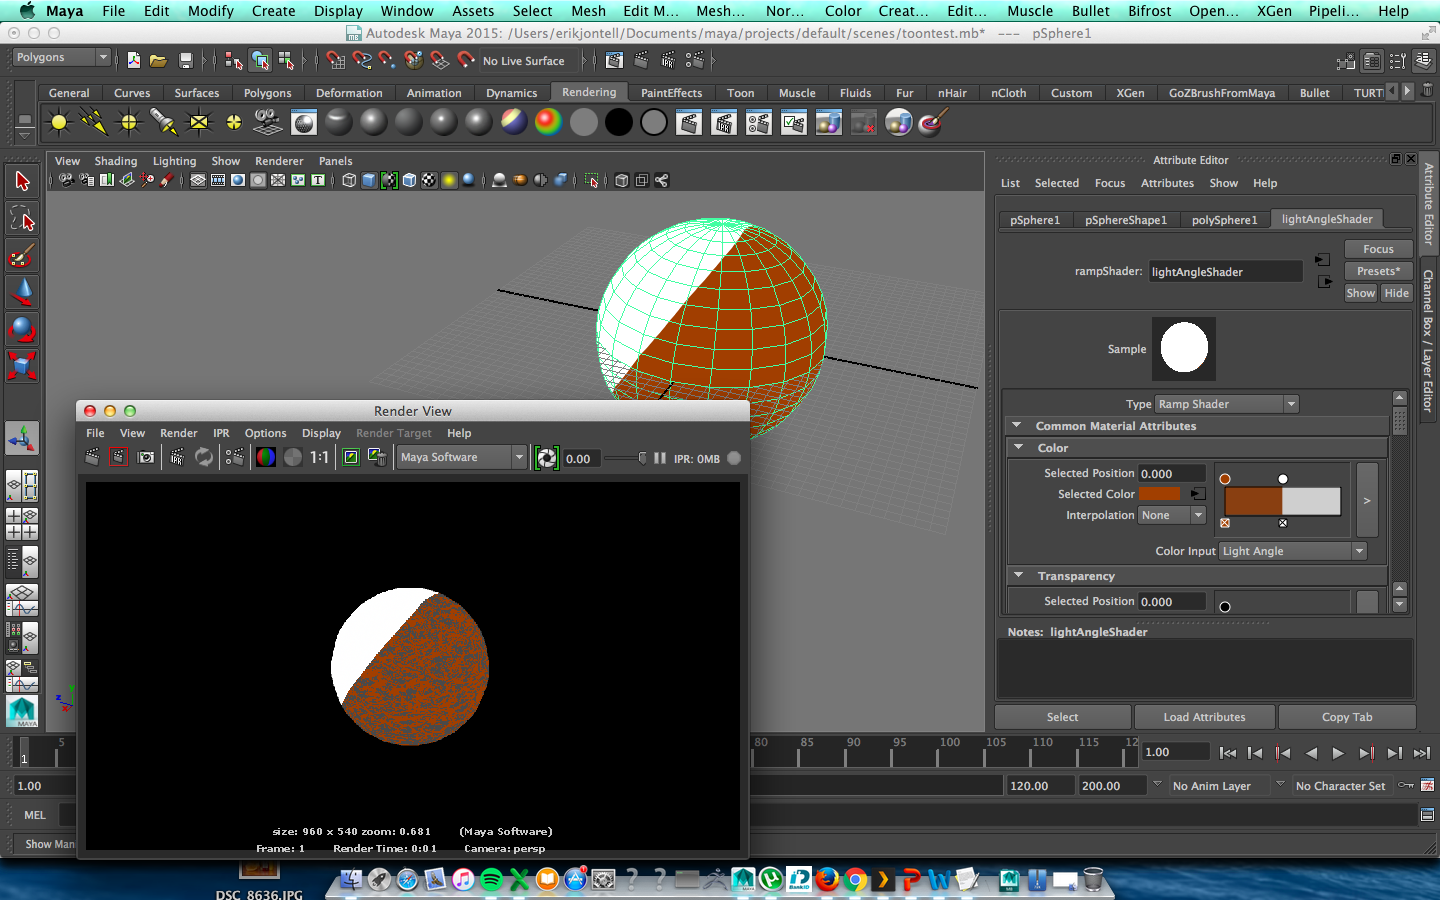Open the Ramp Shader type dropdown
Image resolution: width=1440 pixels, height=900 pixels.
coord(1227,404)
